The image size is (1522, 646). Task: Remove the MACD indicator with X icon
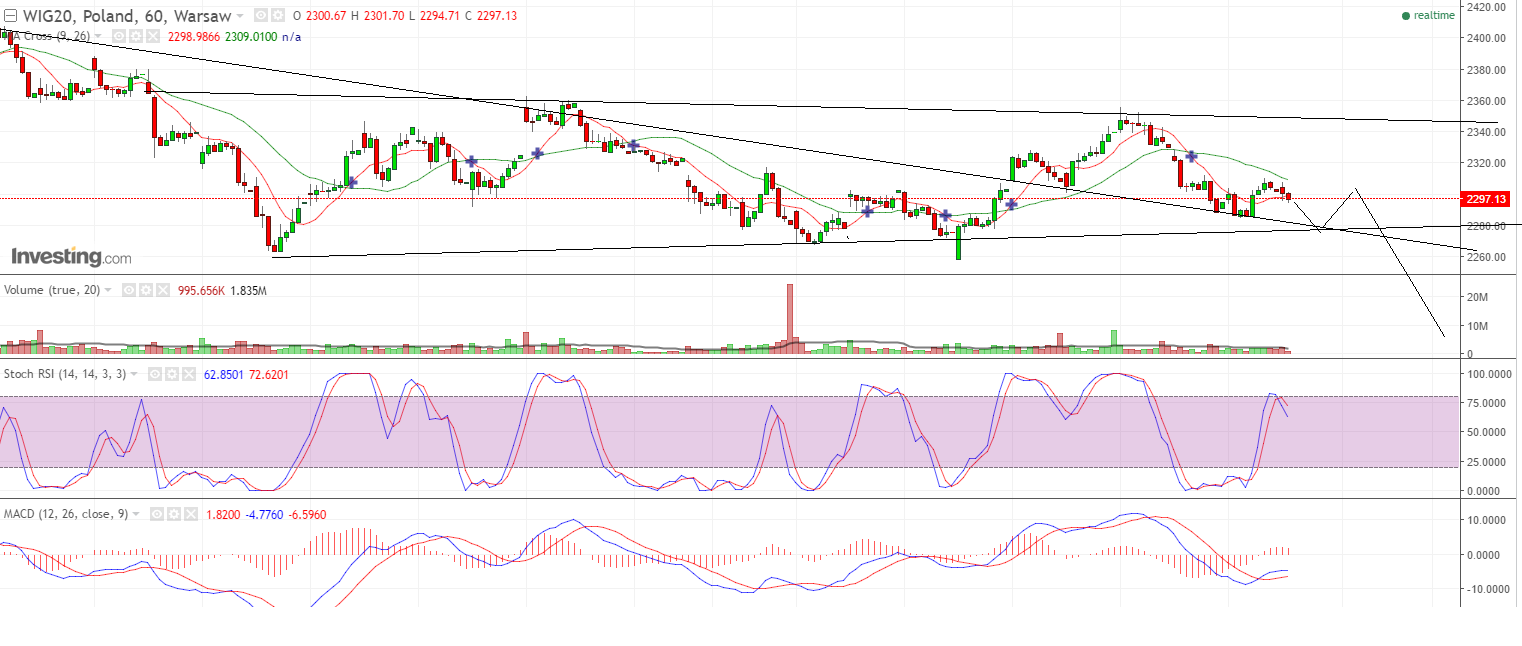pos(191,514)
